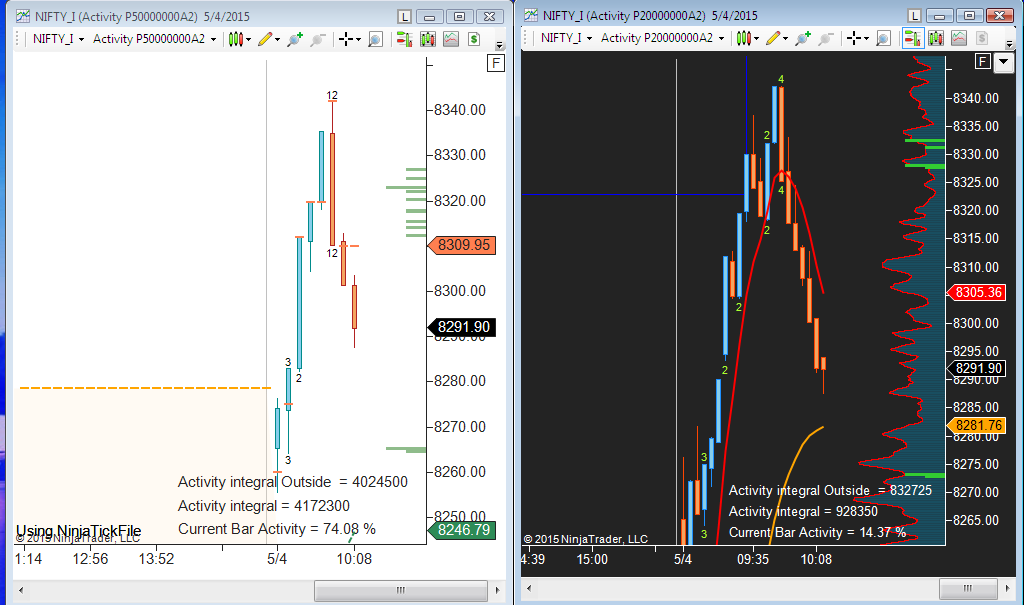Viewport: 1024px width, 605px height.
Task: Open Indicators icon in P50000000A2 window
Action: pyautogui.click(x=451, y=39)
